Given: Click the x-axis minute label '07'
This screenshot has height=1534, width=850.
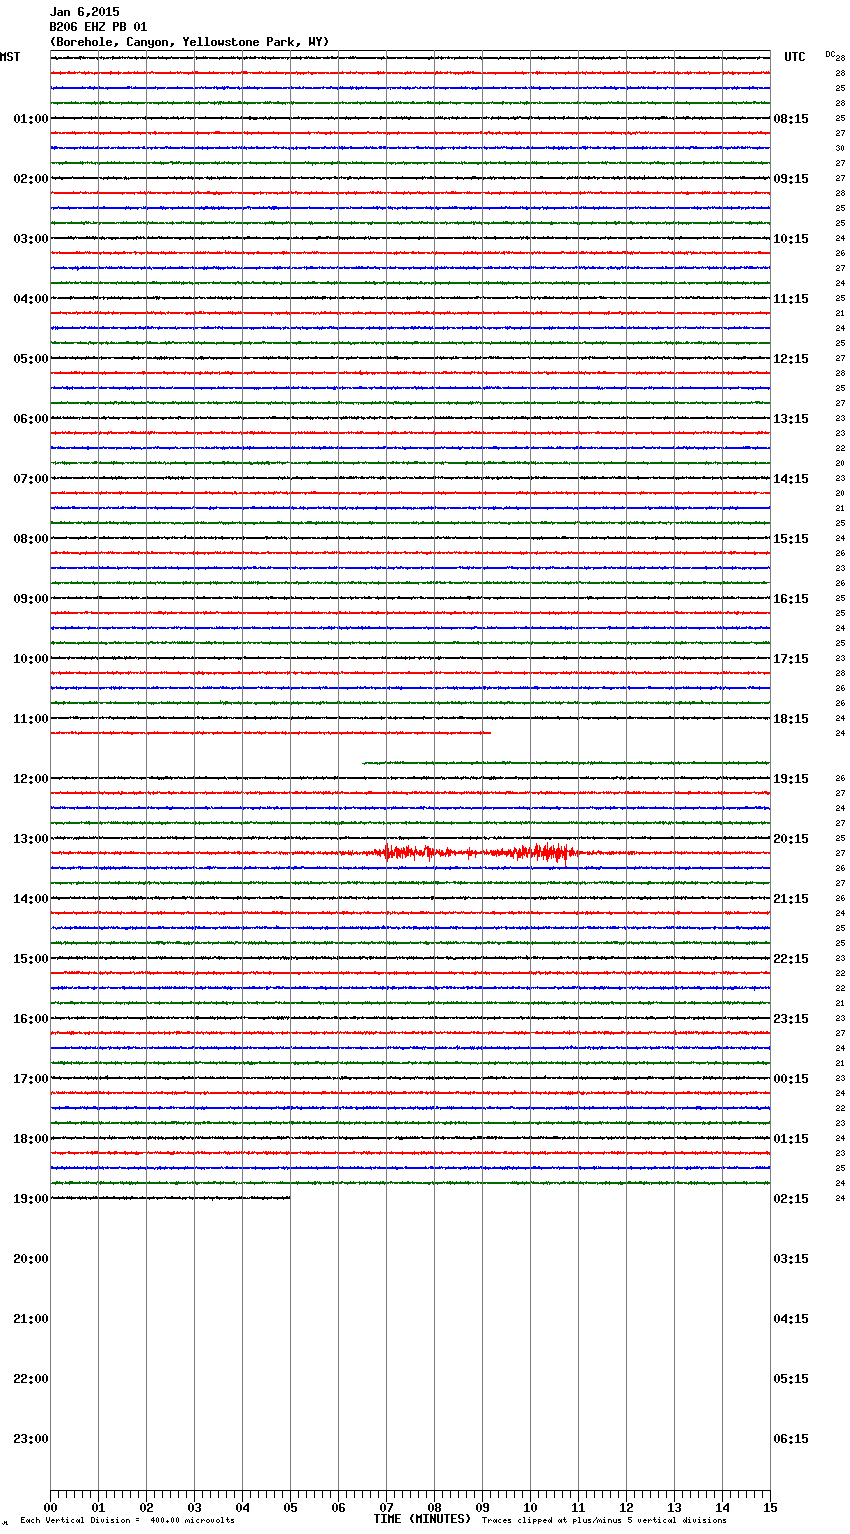Looking at the screenshot, I should point(386,1508).
